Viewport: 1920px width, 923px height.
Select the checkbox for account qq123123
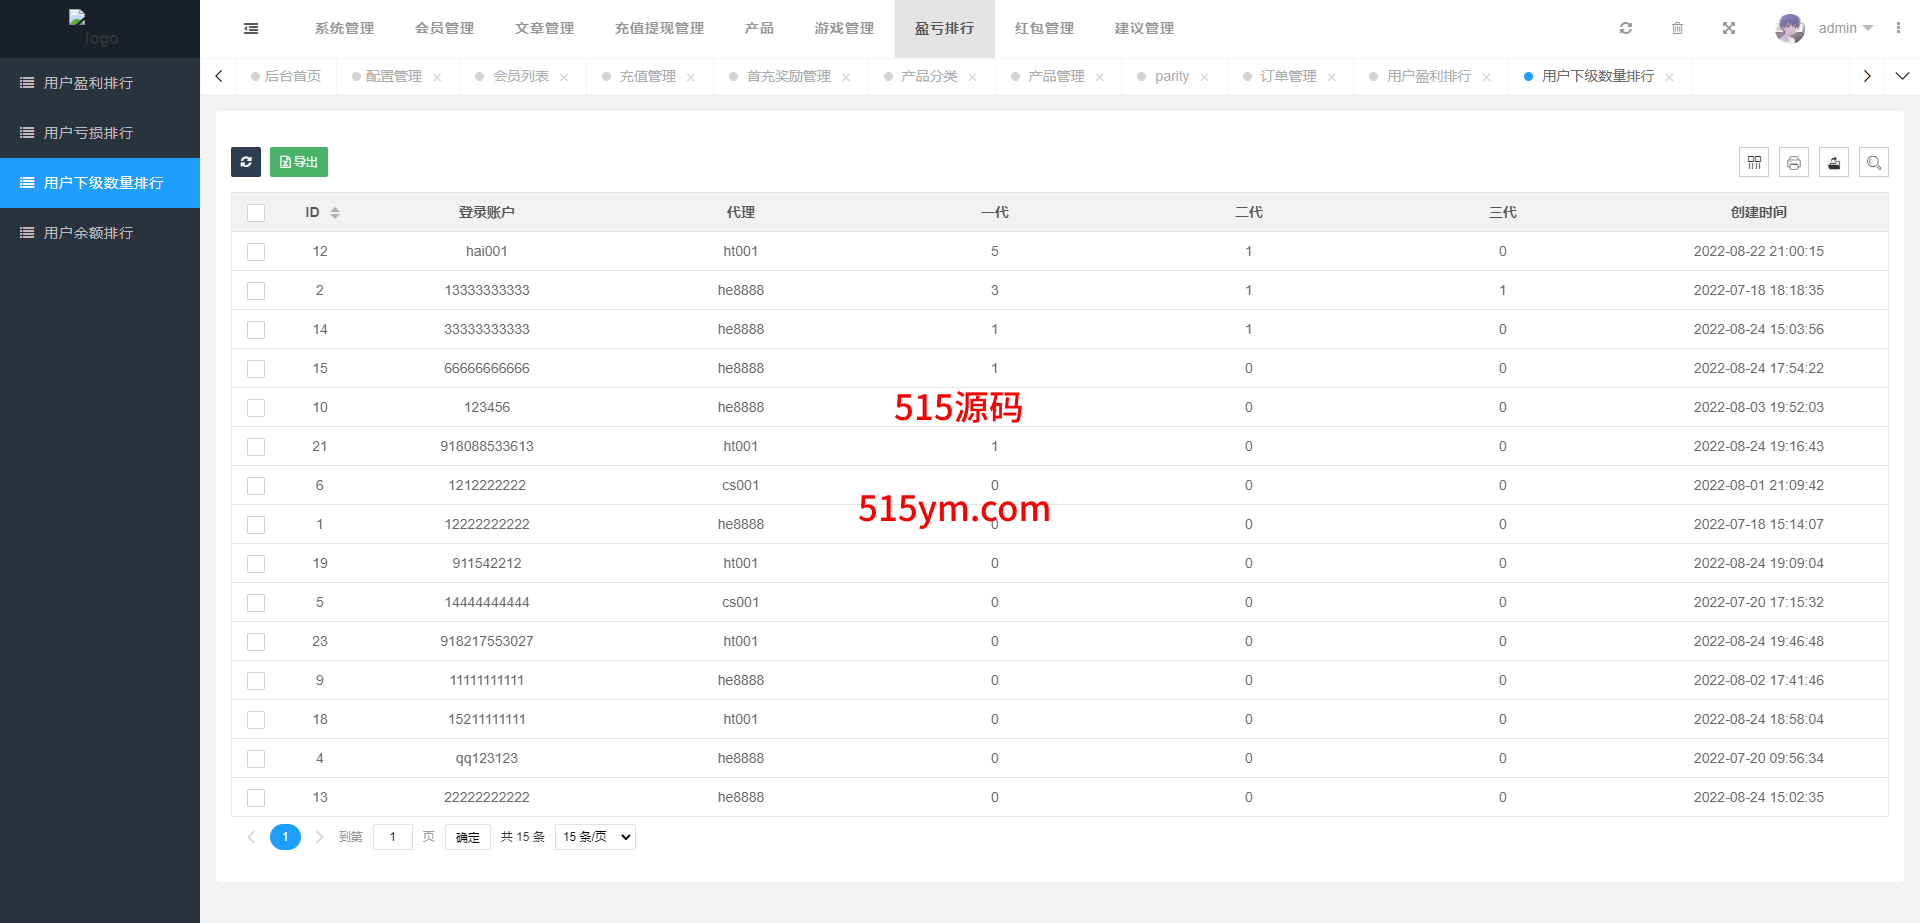256,759
